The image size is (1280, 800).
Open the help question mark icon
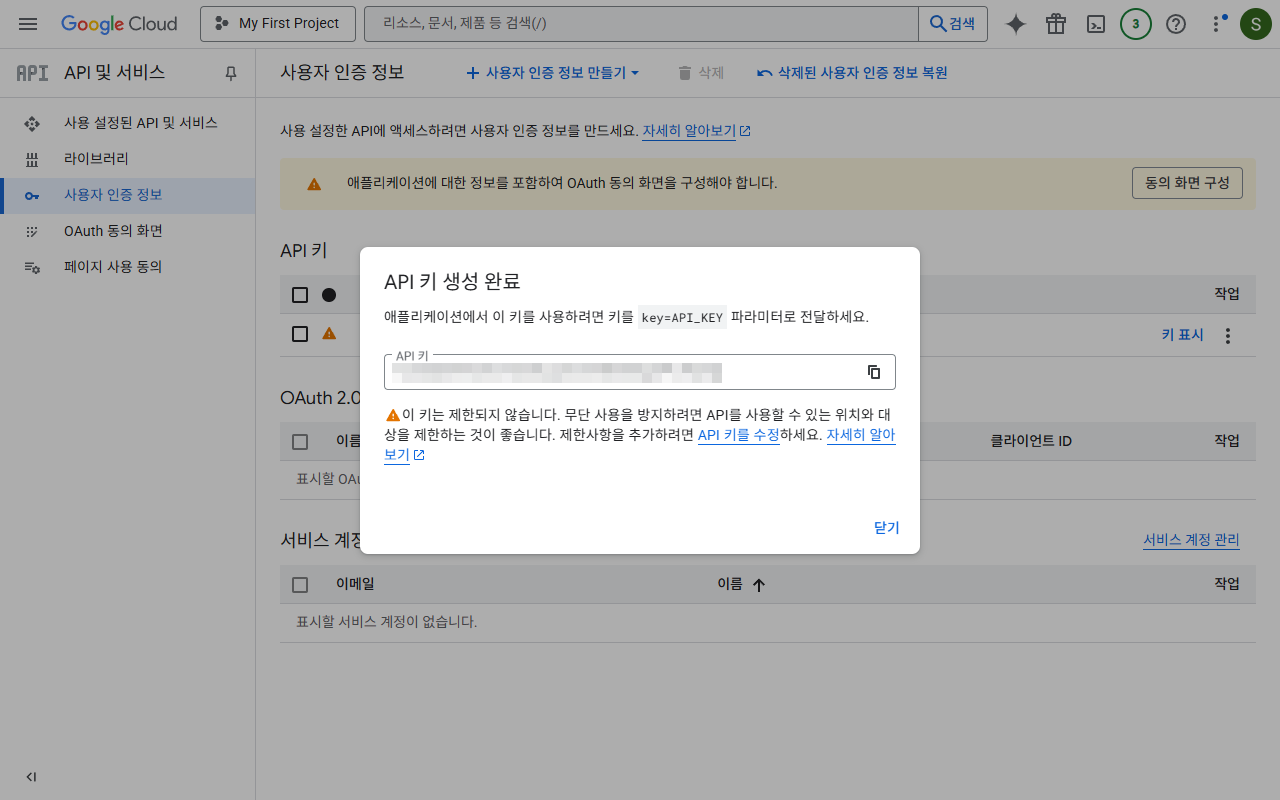(x=1176, y=24)
